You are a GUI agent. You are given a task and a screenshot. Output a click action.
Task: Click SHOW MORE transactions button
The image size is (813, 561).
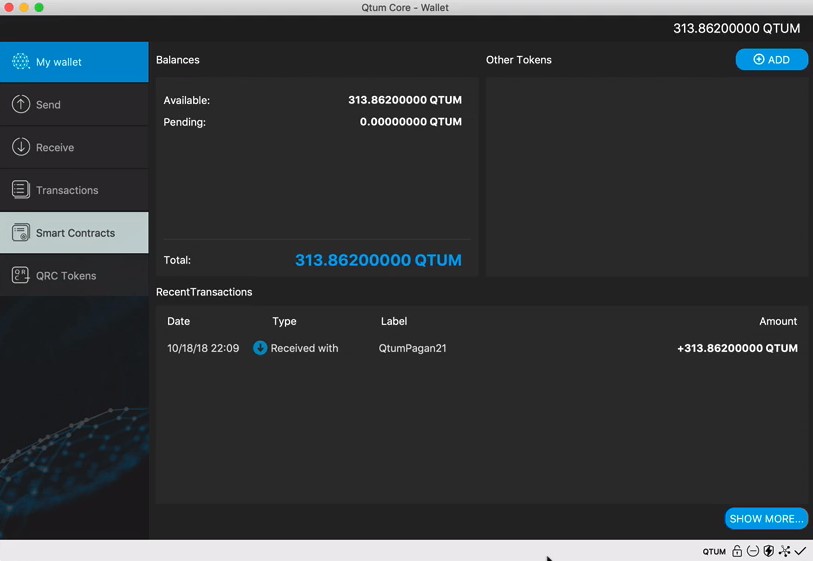[x=766, y=519]
